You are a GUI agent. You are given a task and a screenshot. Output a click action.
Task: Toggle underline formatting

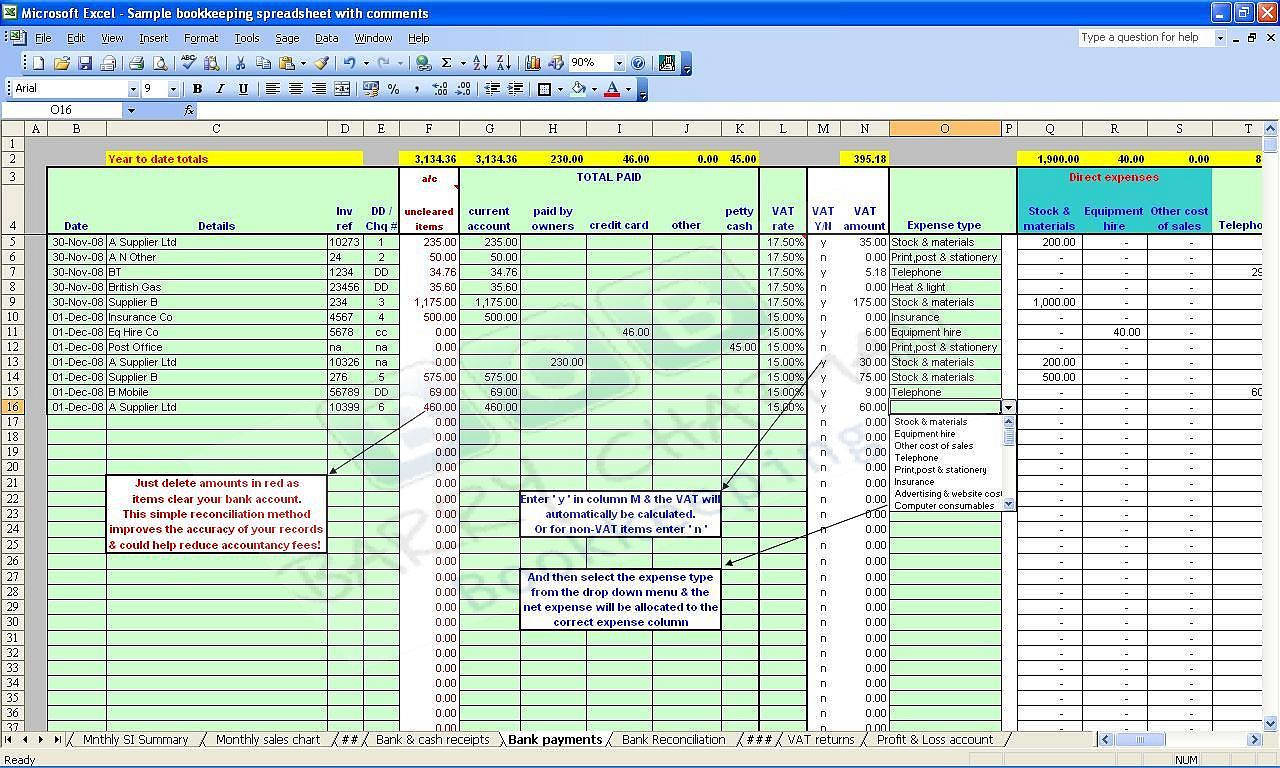(x=241, y=89)
